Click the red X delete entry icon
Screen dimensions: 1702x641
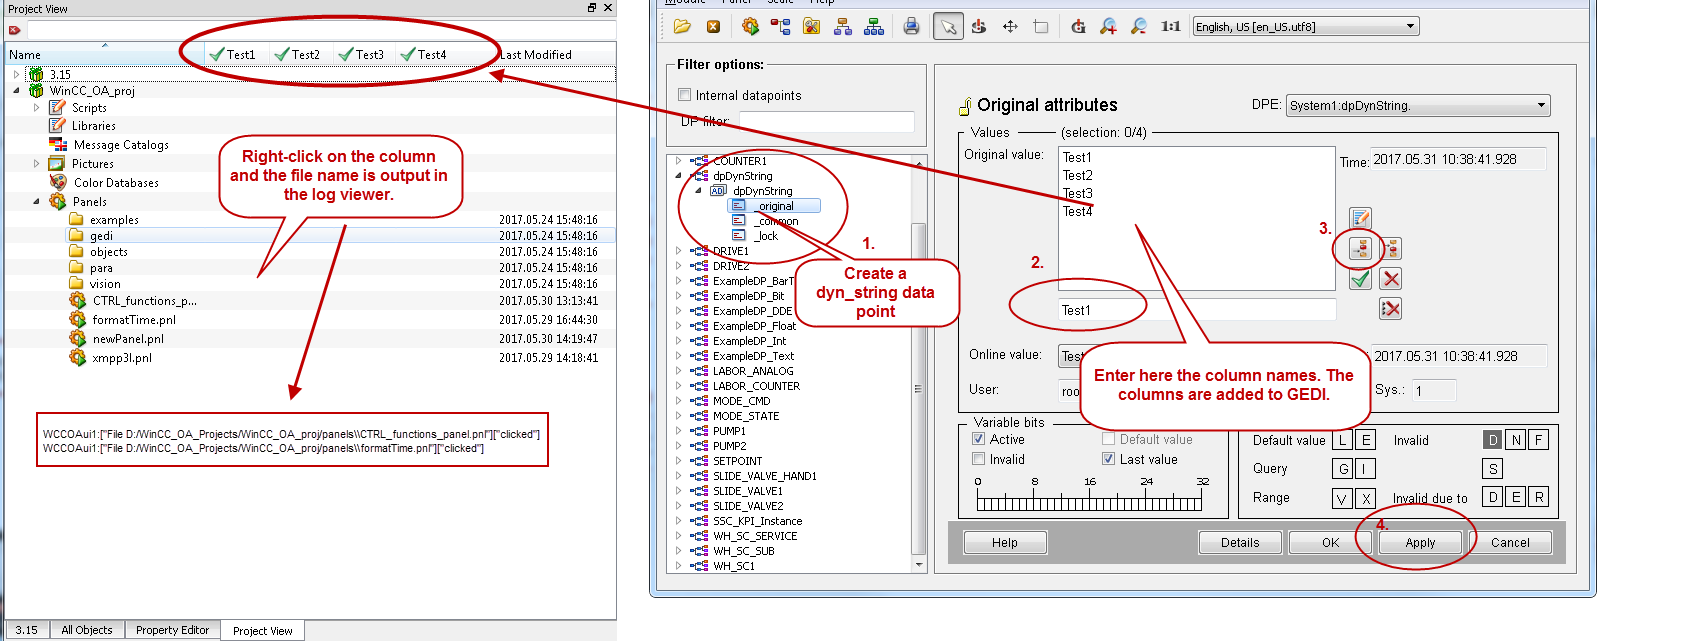point(1390,279)
